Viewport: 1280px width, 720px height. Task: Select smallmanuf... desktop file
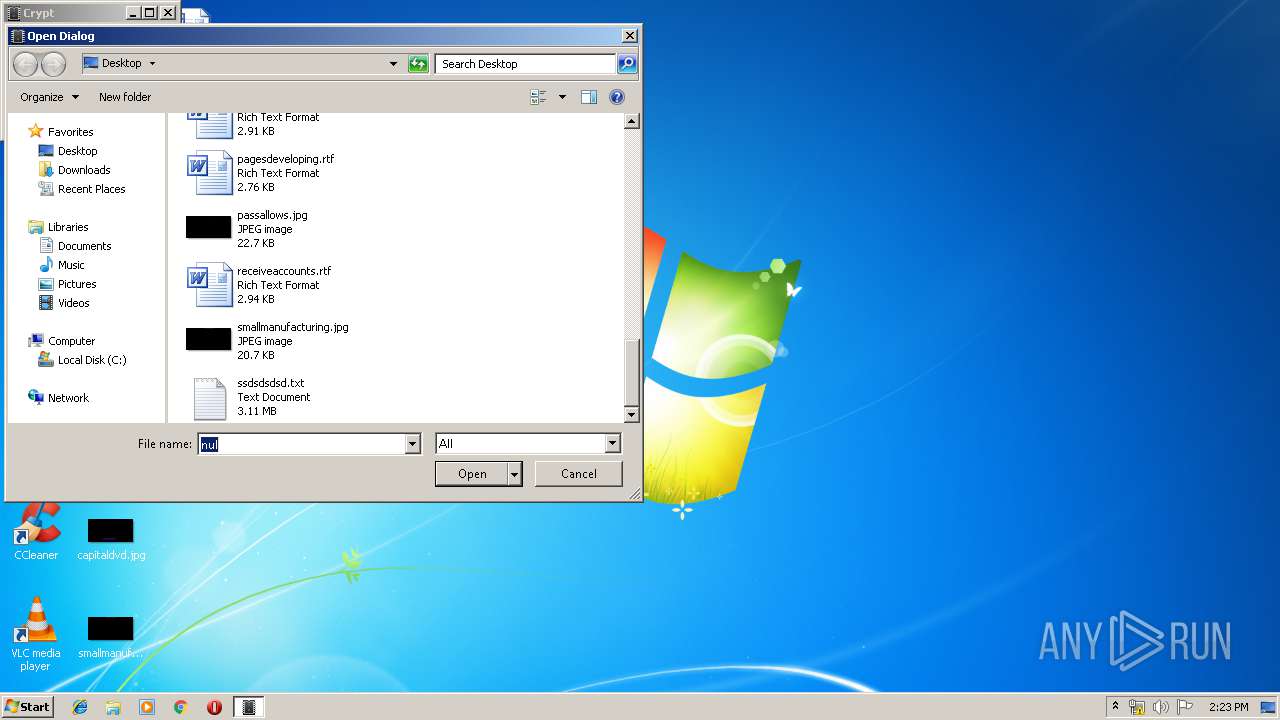[110, 638]
